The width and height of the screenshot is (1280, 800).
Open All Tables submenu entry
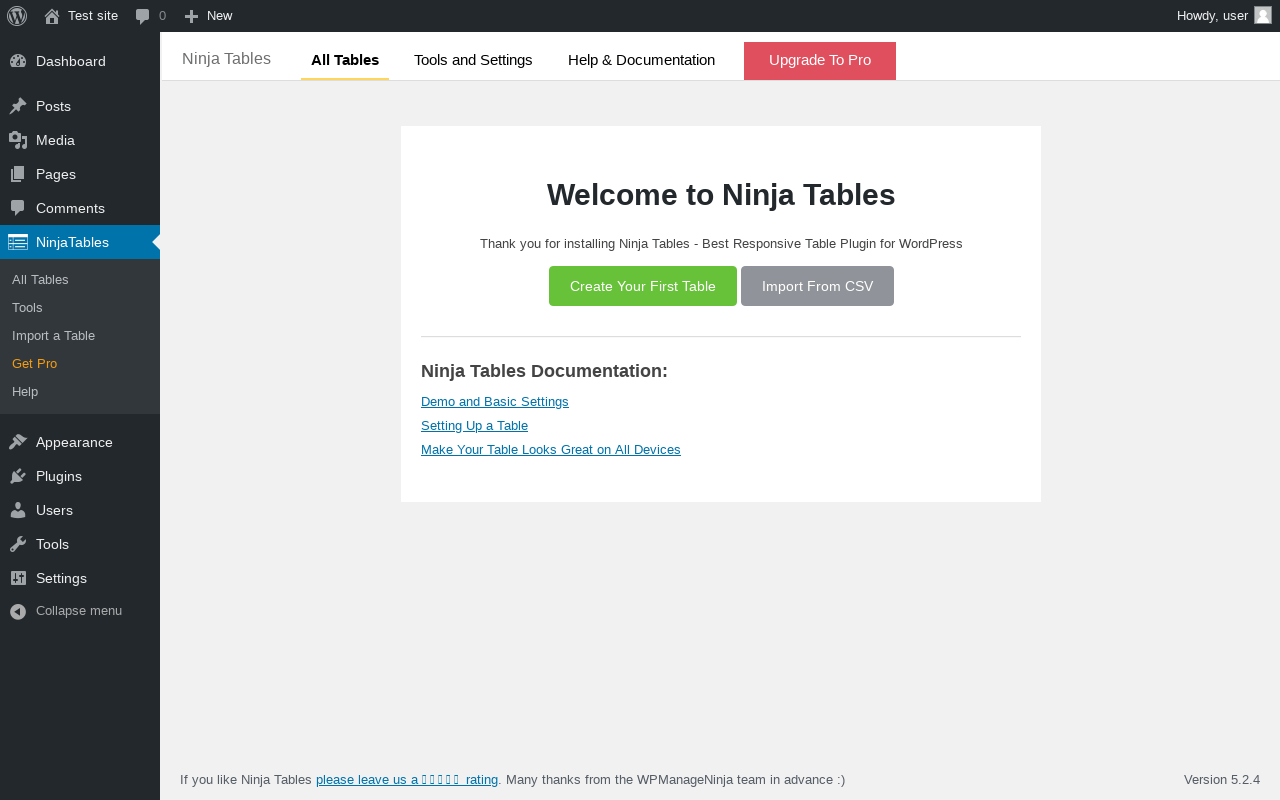tap(80, 279)
